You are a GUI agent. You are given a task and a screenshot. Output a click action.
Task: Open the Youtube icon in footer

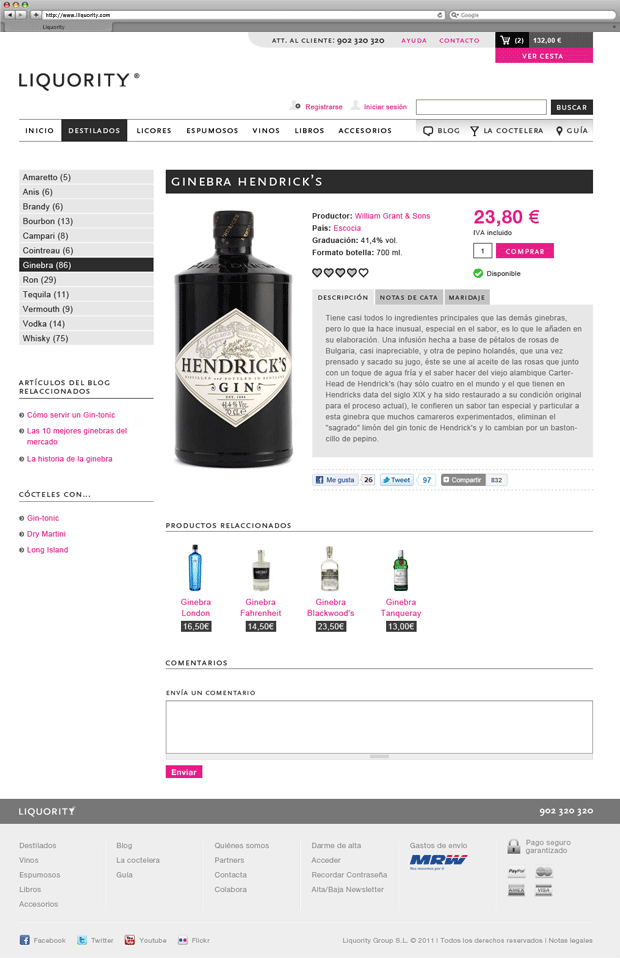pyautogui.click(x=129, y=940)
